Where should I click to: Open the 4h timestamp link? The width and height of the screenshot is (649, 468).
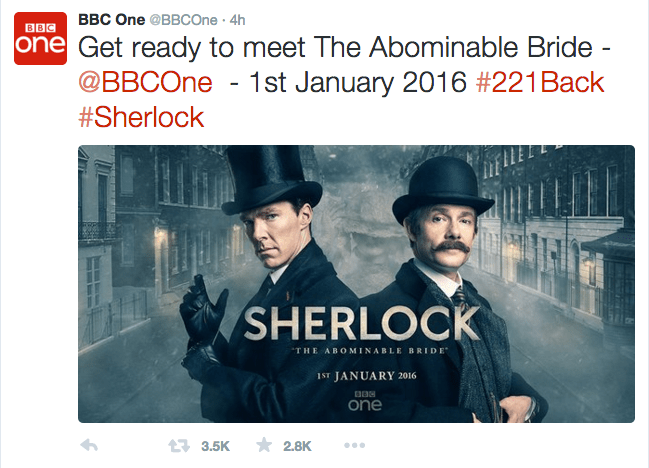(237, 20)
